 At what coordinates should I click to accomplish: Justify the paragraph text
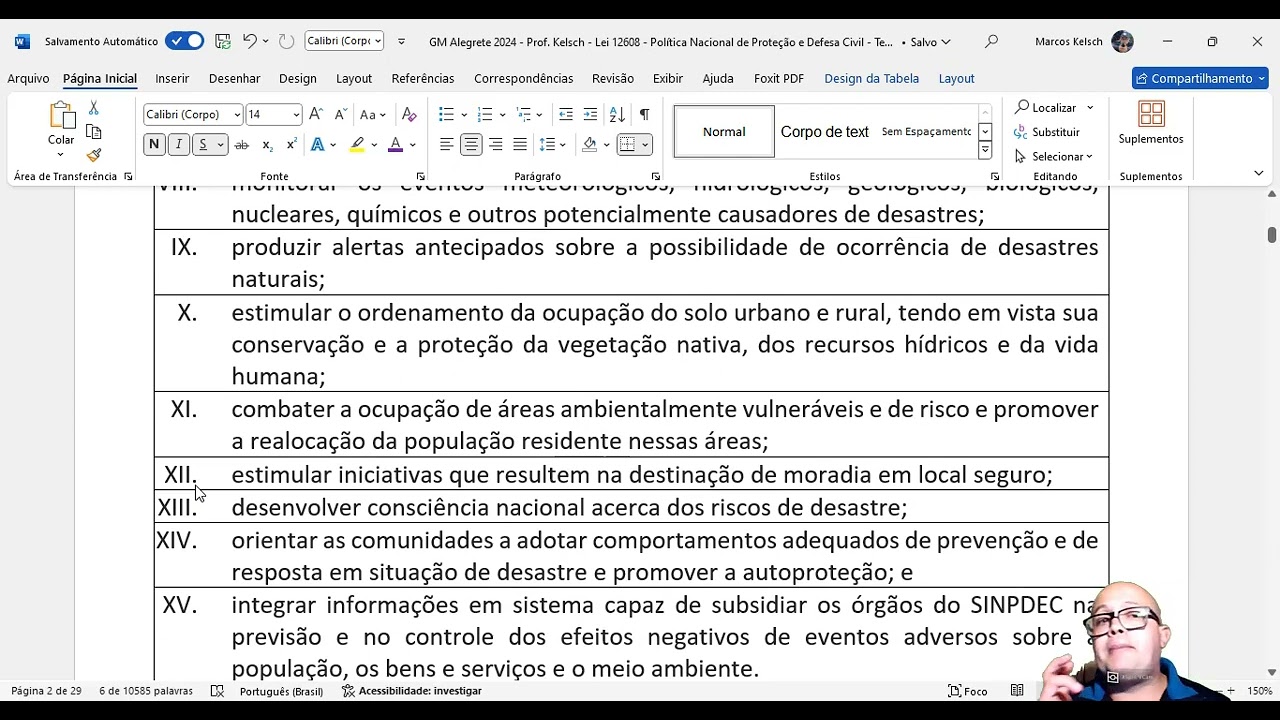[520, 145]
